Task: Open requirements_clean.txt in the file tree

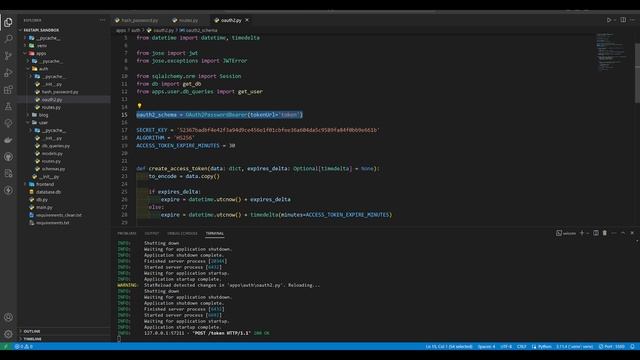Action: pos(59,215)
